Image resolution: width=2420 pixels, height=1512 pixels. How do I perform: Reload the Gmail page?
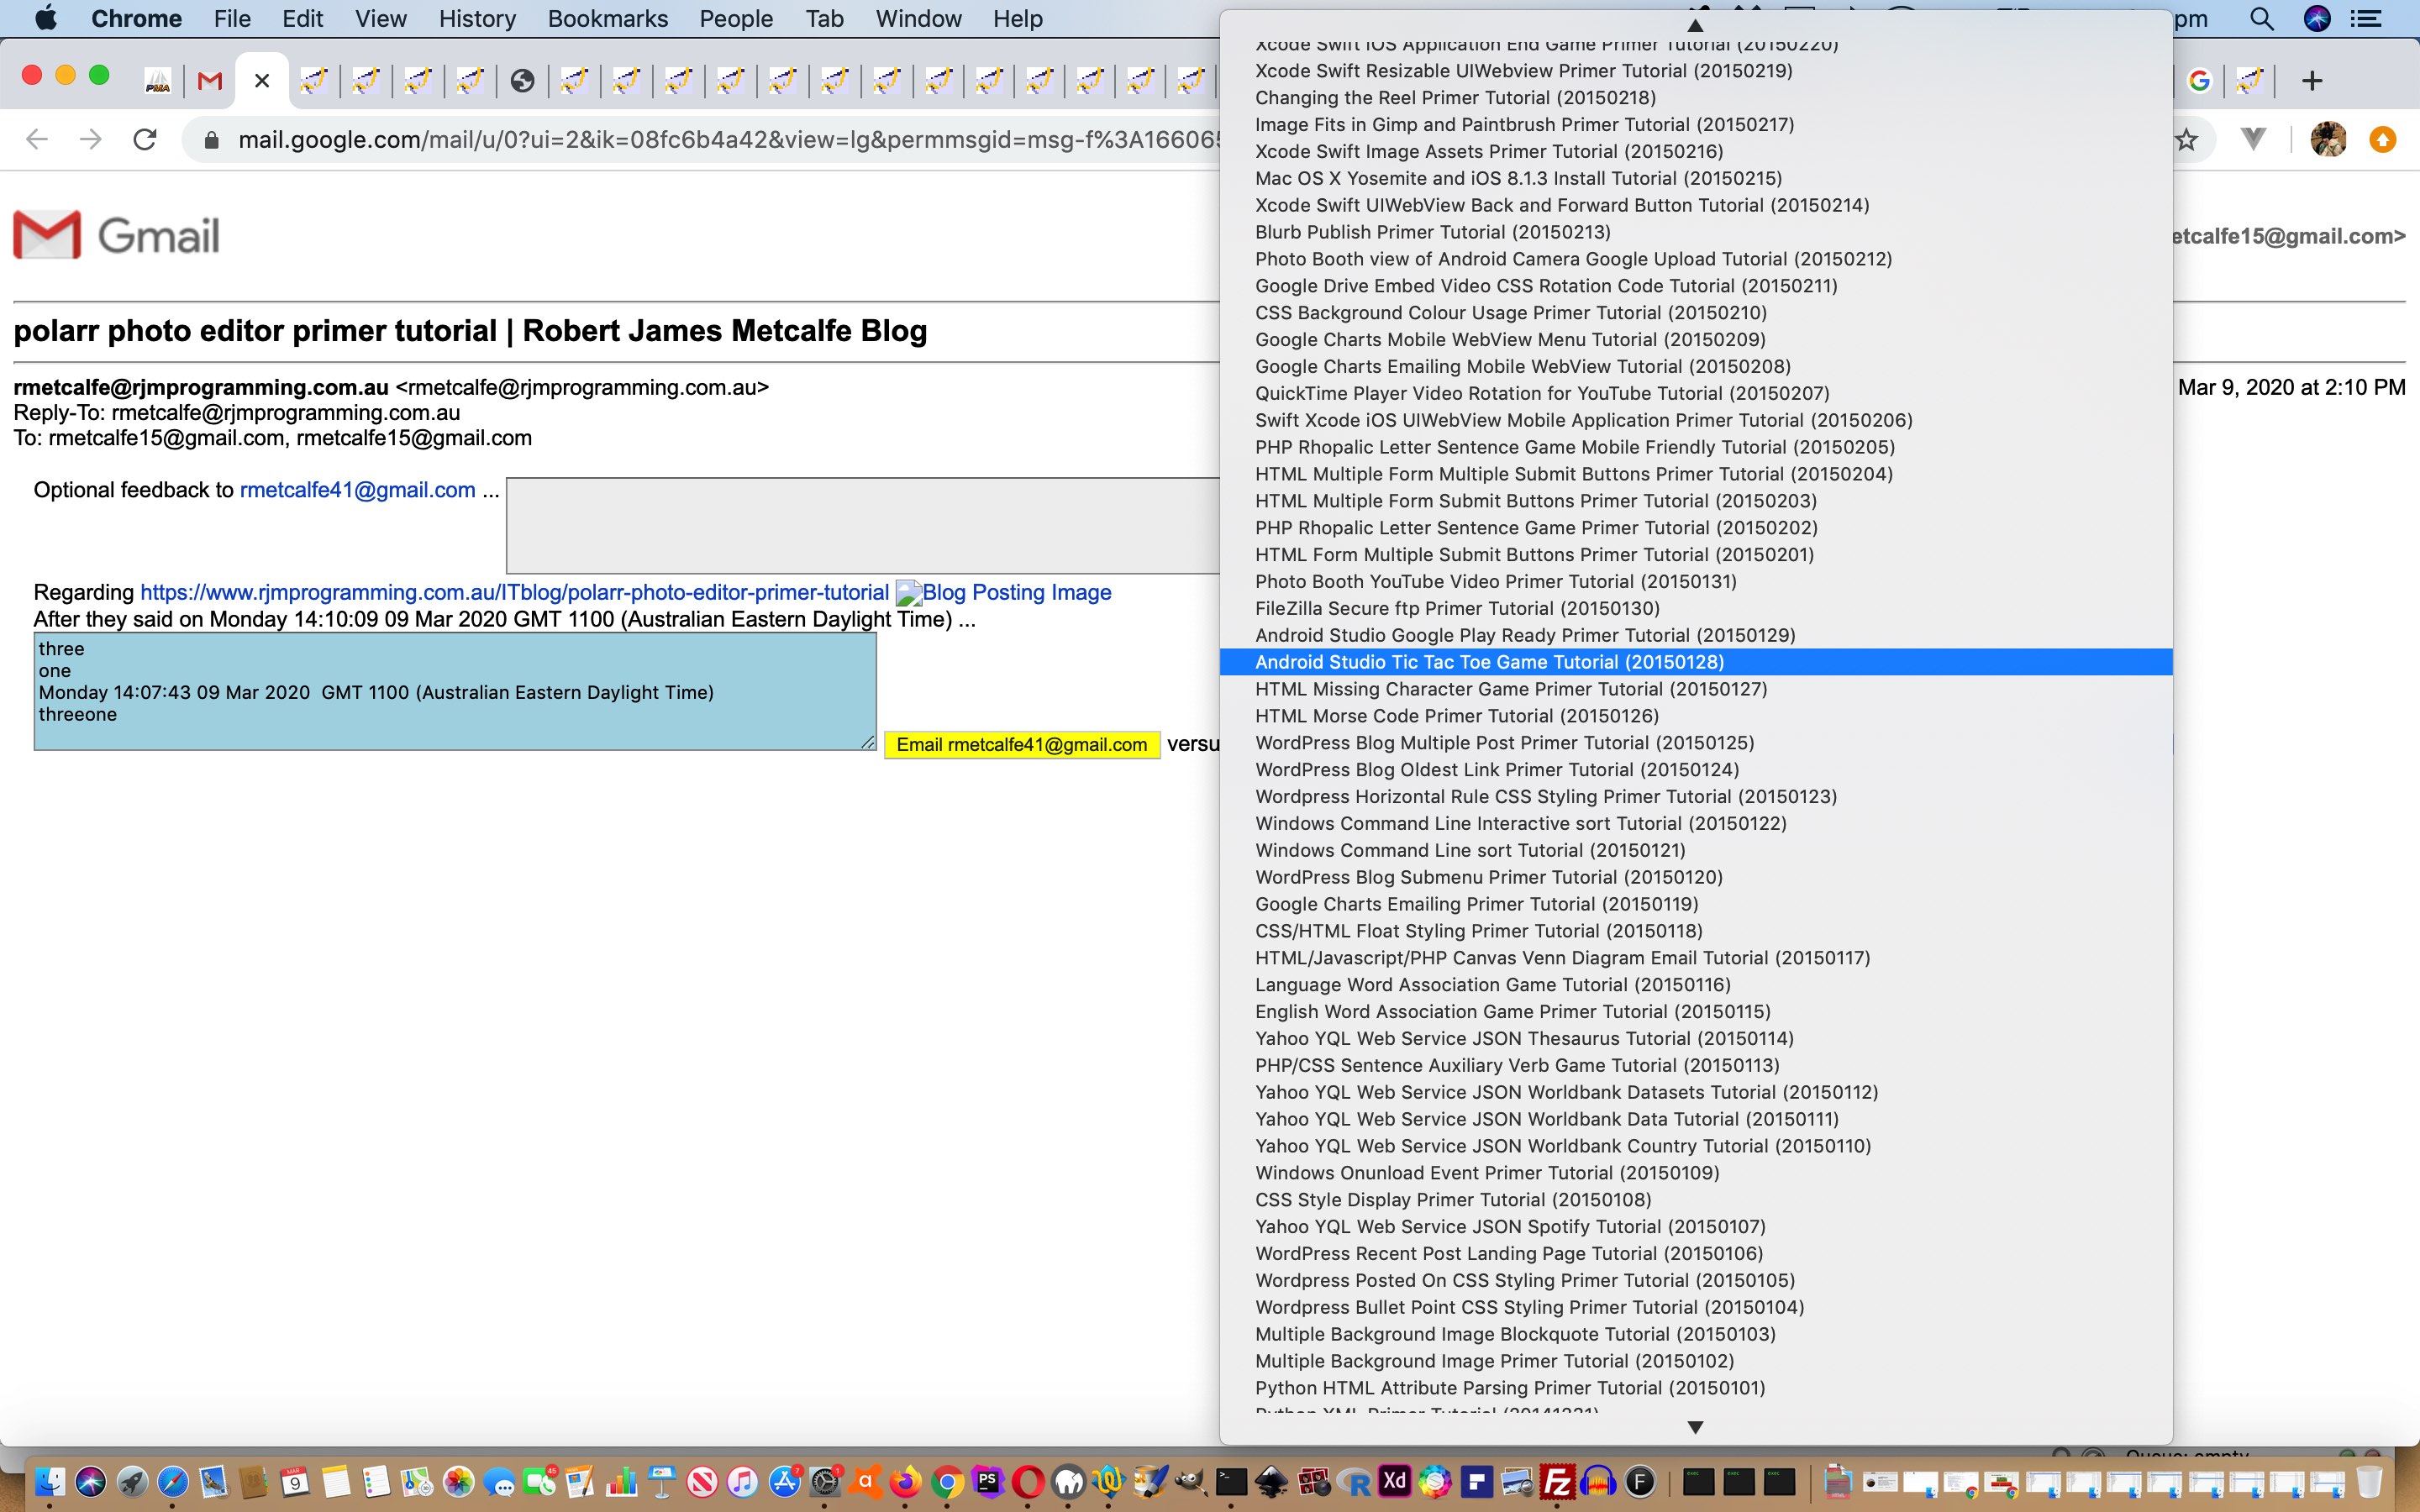[145, 139]
